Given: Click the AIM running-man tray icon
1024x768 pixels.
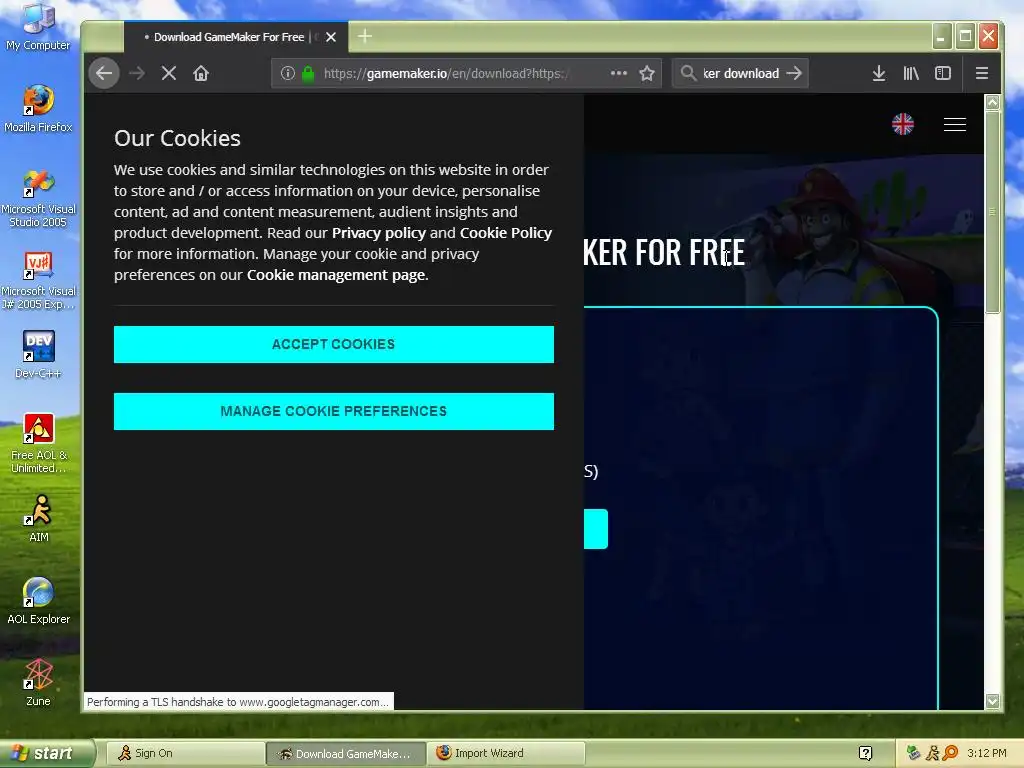Looking at the screenshot, I should point(932,753).
